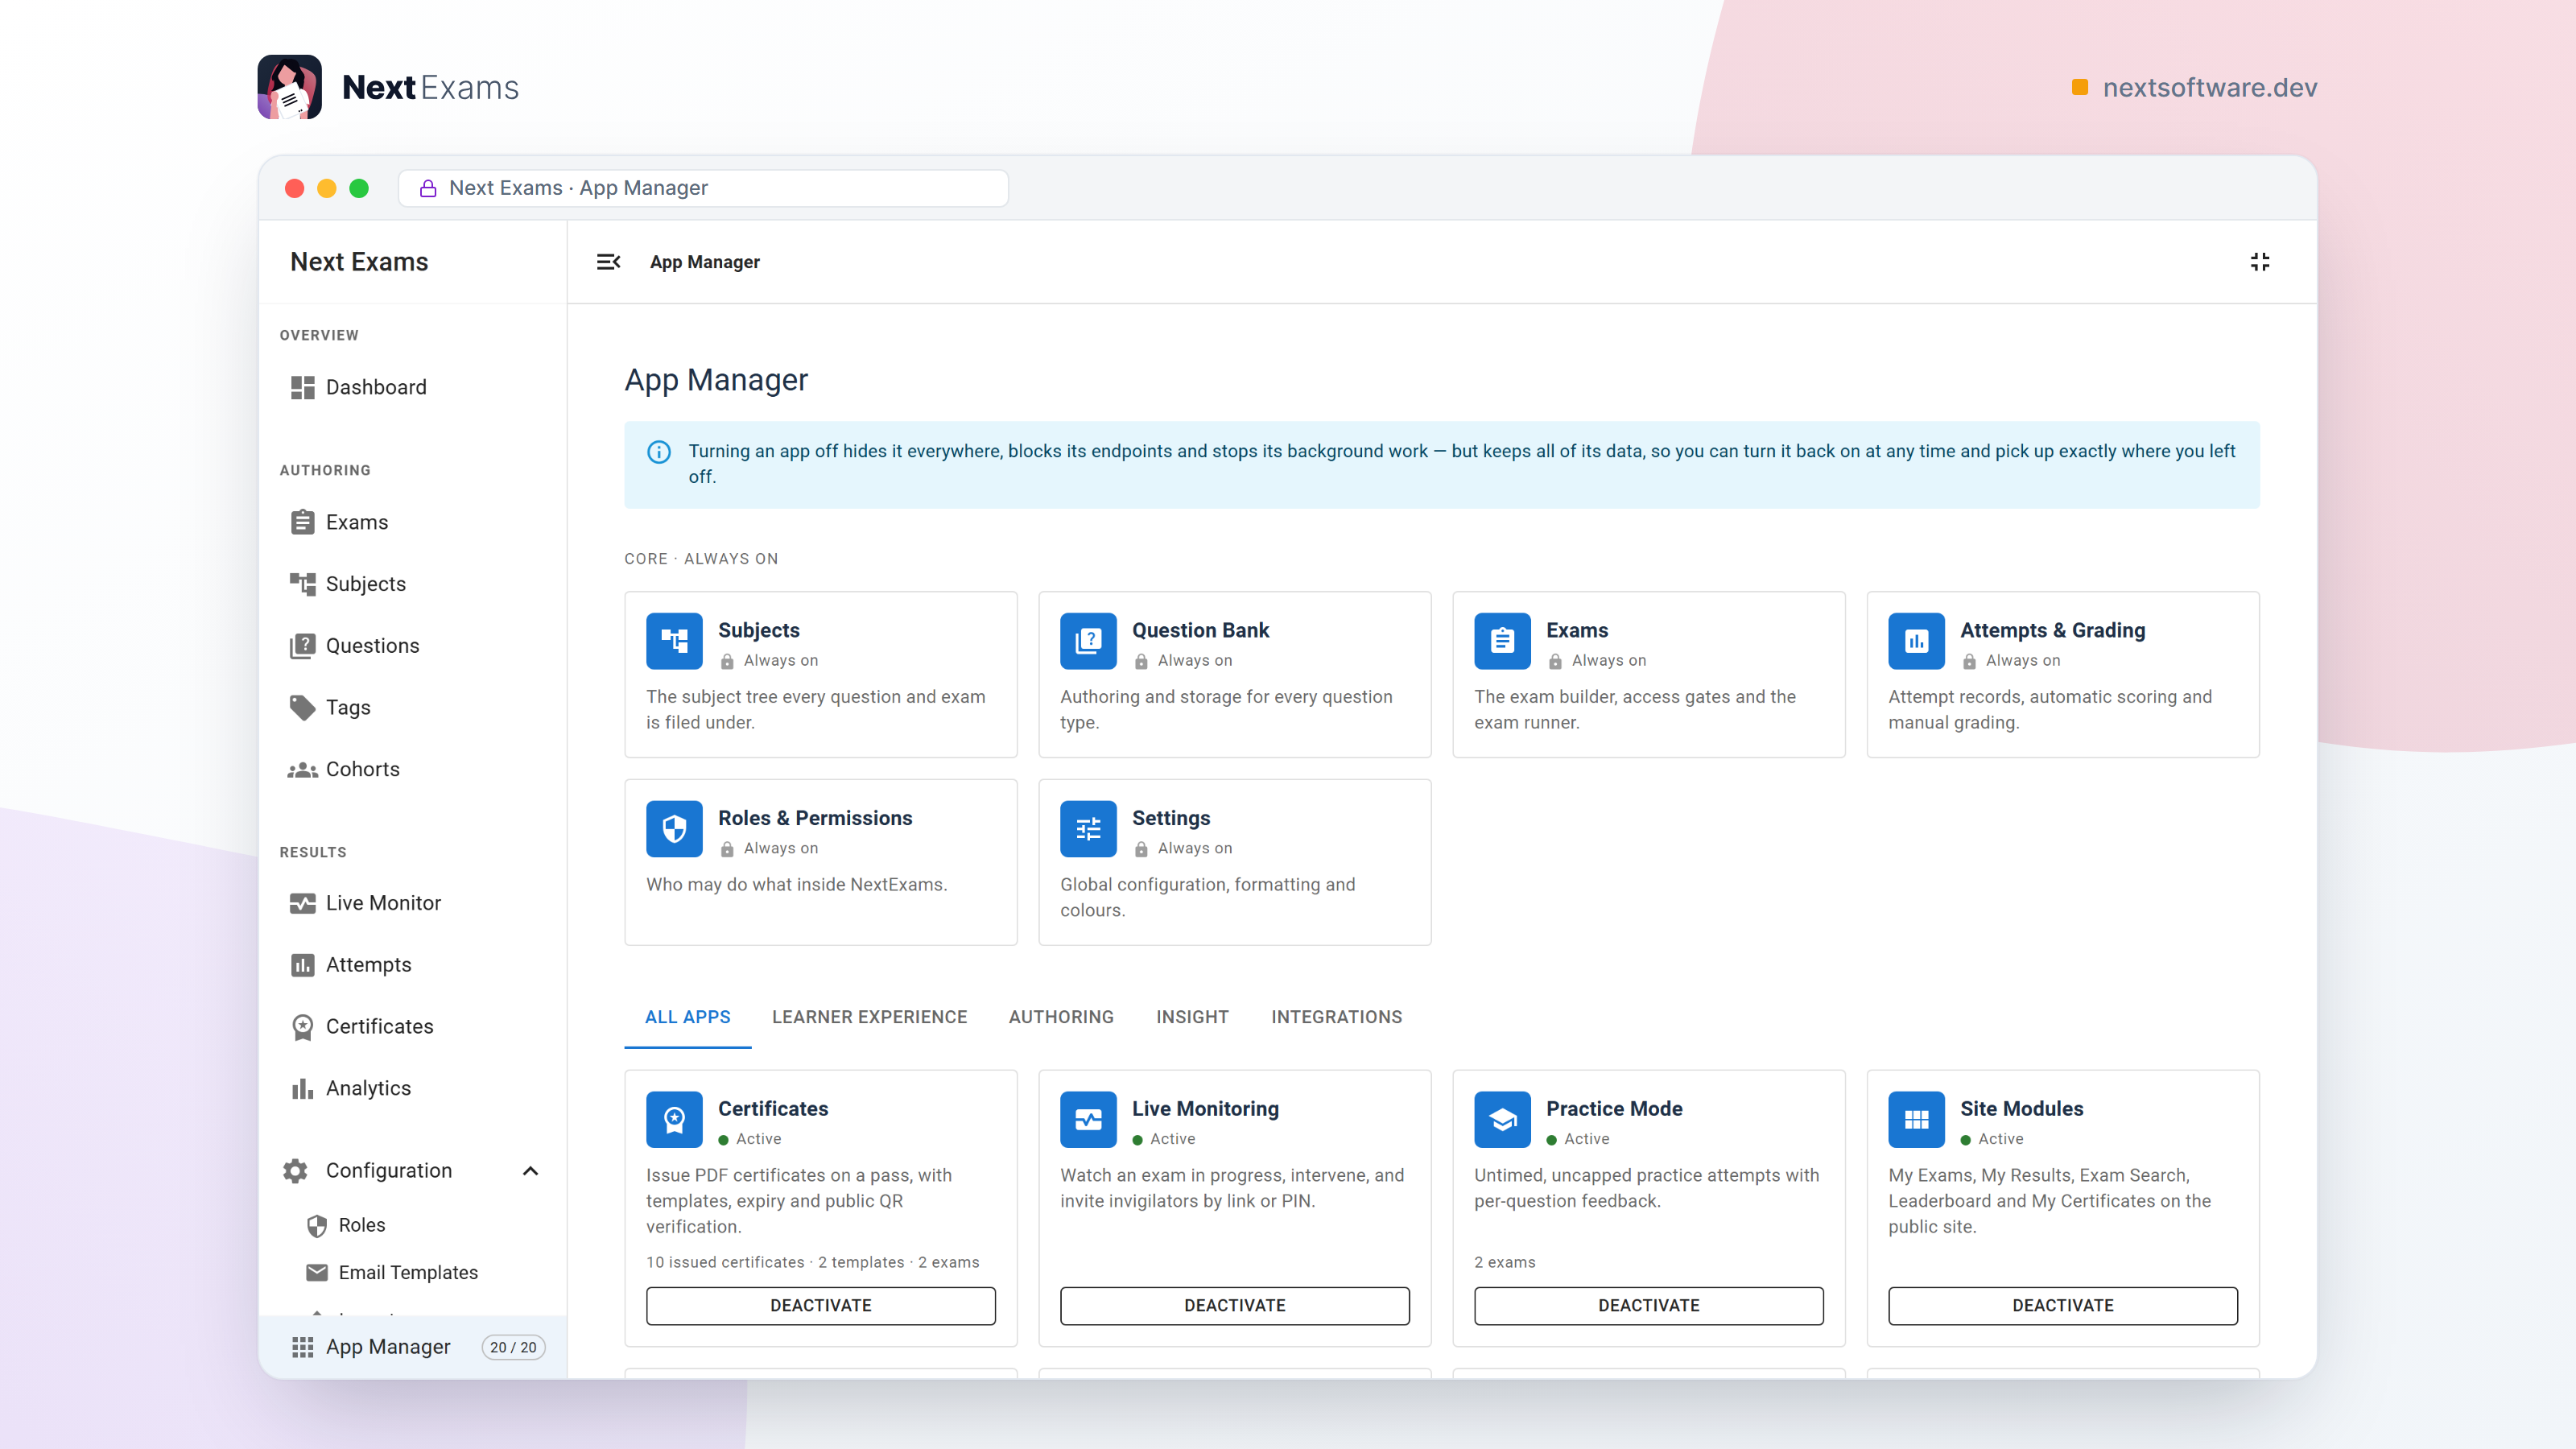Deactivate the Practice Mode app
Viewport: 2576px width, 1449px height.
point(1648,1305)
